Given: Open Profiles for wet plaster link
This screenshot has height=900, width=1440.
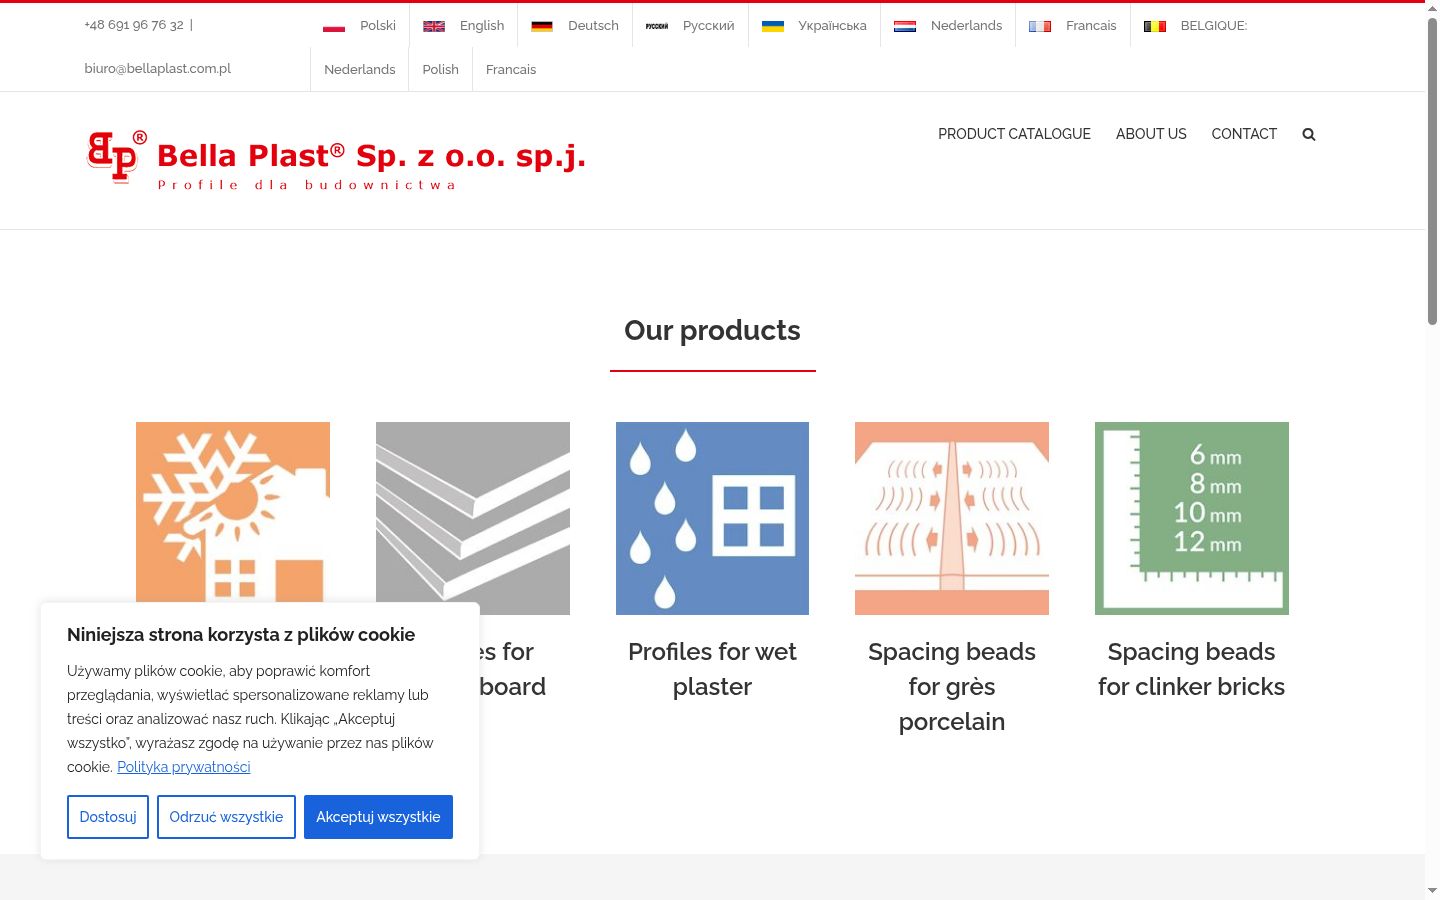Looking at the screenshot, I should [x=712, y=669].
